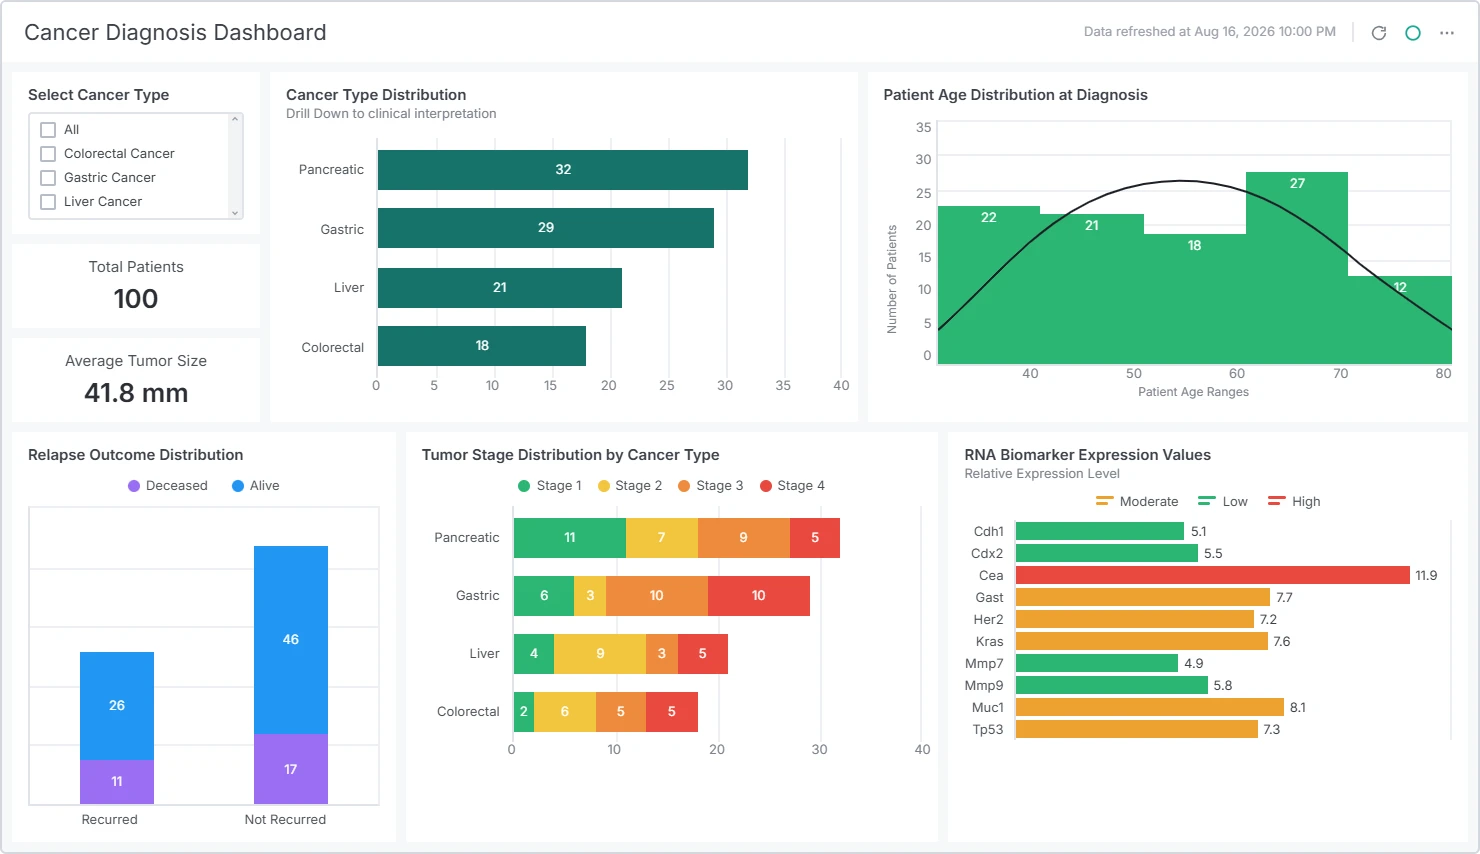Click the age histogram bar labeled 18
The height and width of the screenshot is (854, 1480).
(x=1194, y=299)
